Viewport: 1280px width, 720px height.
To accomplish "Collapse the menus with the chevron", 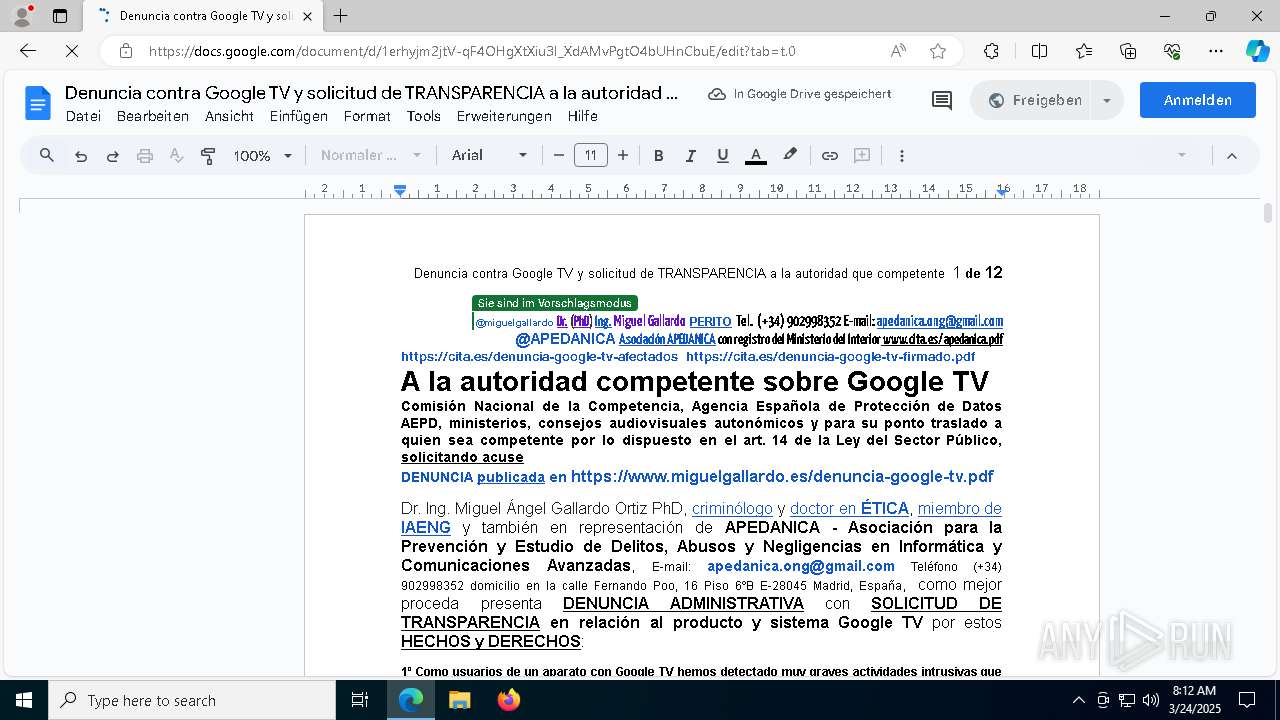I will click(1232, 156).
